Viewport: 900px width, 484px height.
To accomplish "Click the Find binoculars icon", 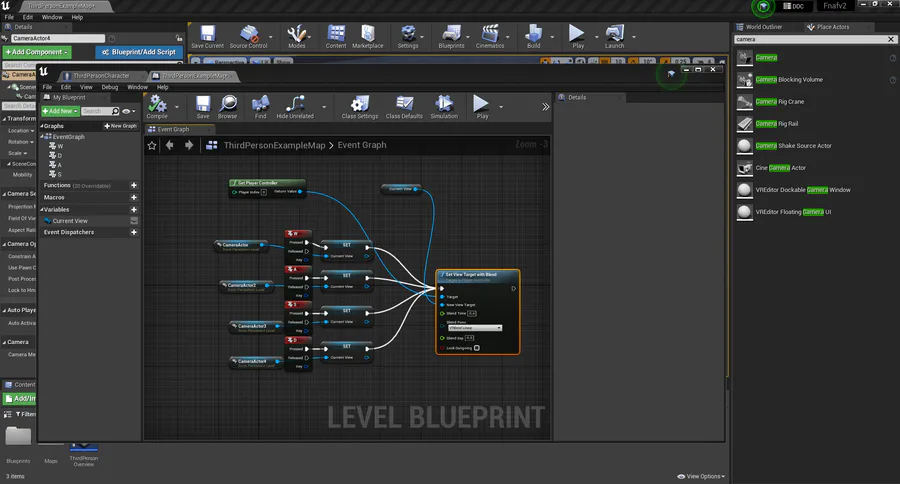I will coord(261,107).
